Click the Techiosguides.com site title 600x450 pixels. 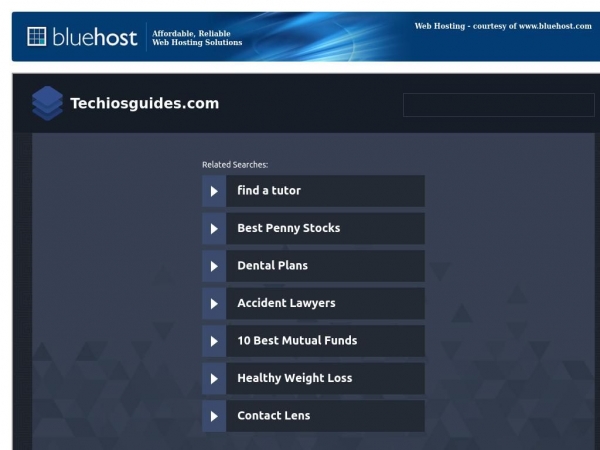[145, 103]
